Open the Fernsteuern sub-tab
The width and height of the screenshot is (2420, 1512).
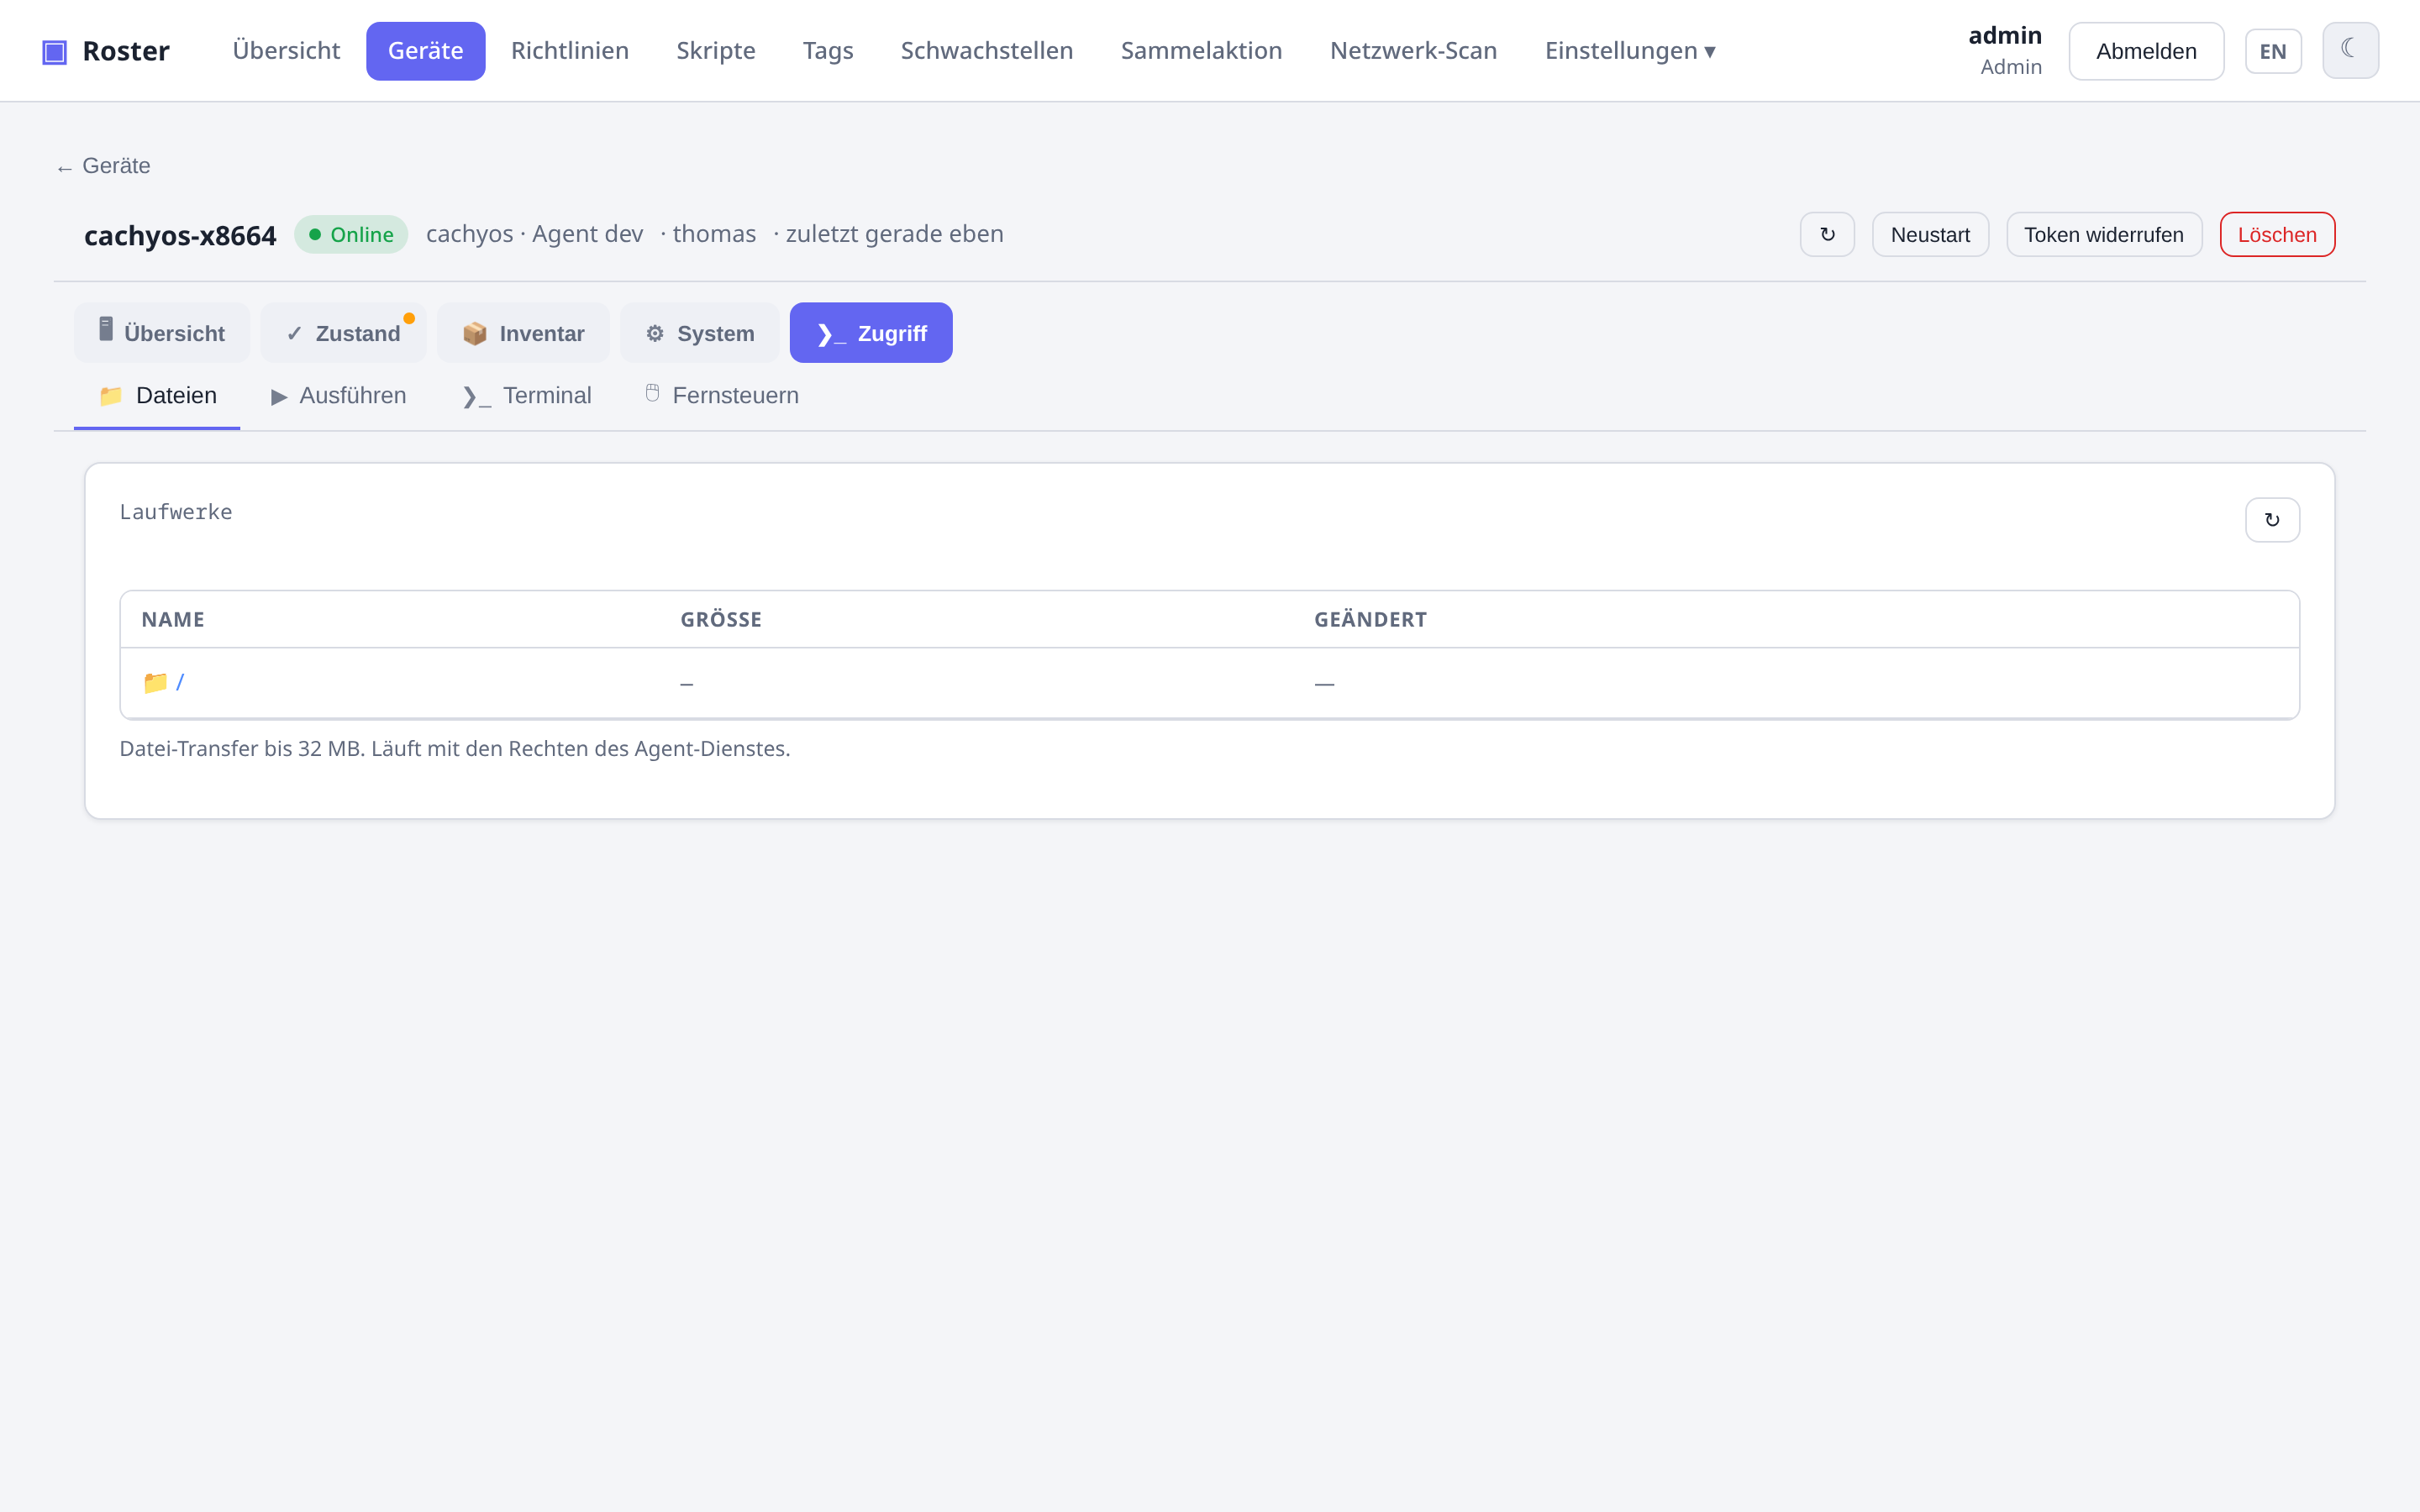721,396
